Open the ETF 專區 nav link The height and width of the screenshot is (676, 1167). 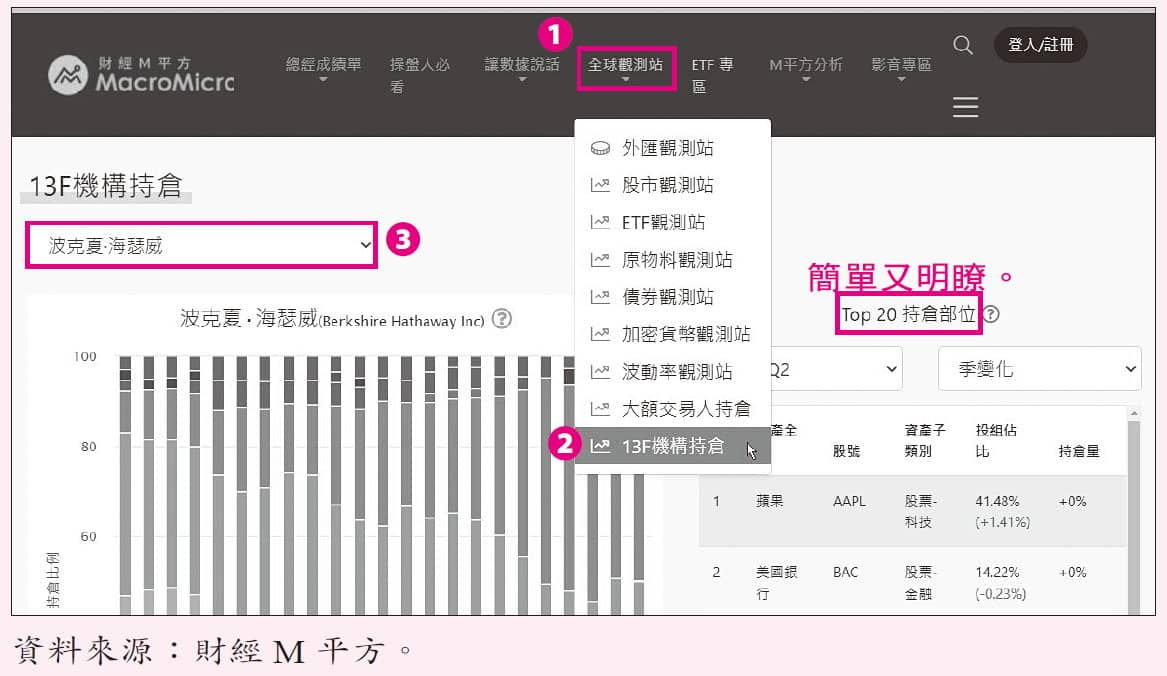pyautogui.click(x=712, y=75)
